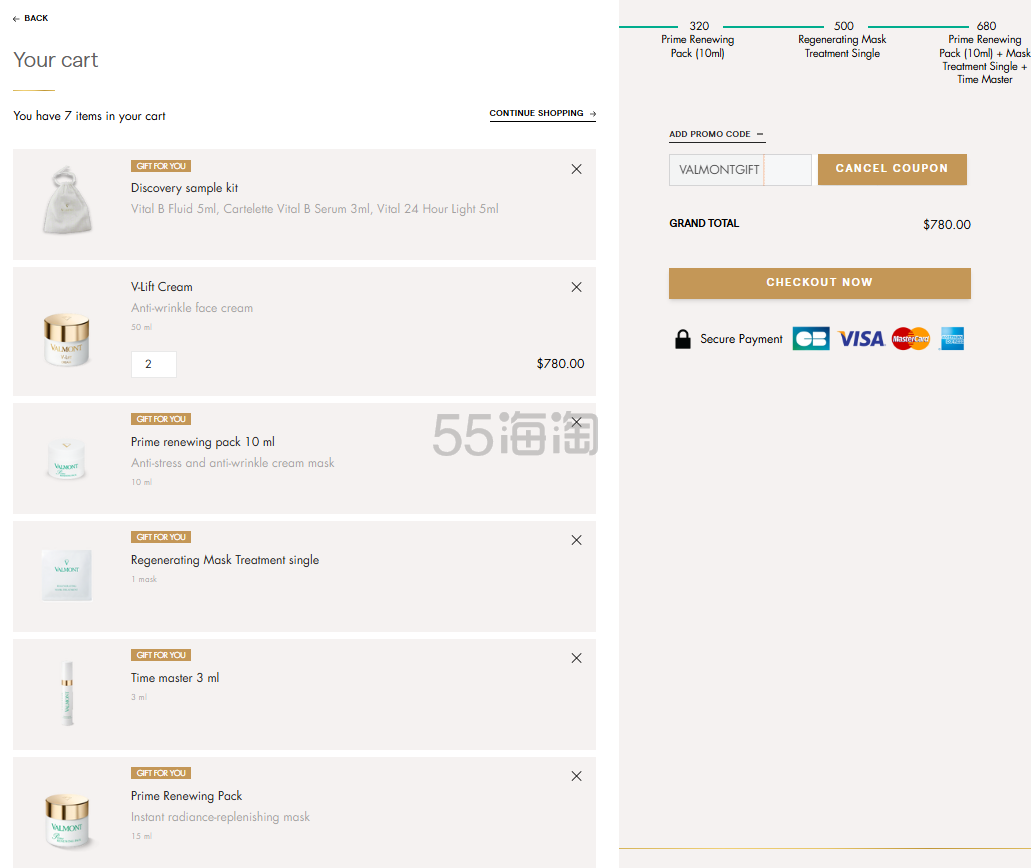The image size is (1031, 868).
Task: Open Regenerating Mask Treatment single title
Action: 225,560
